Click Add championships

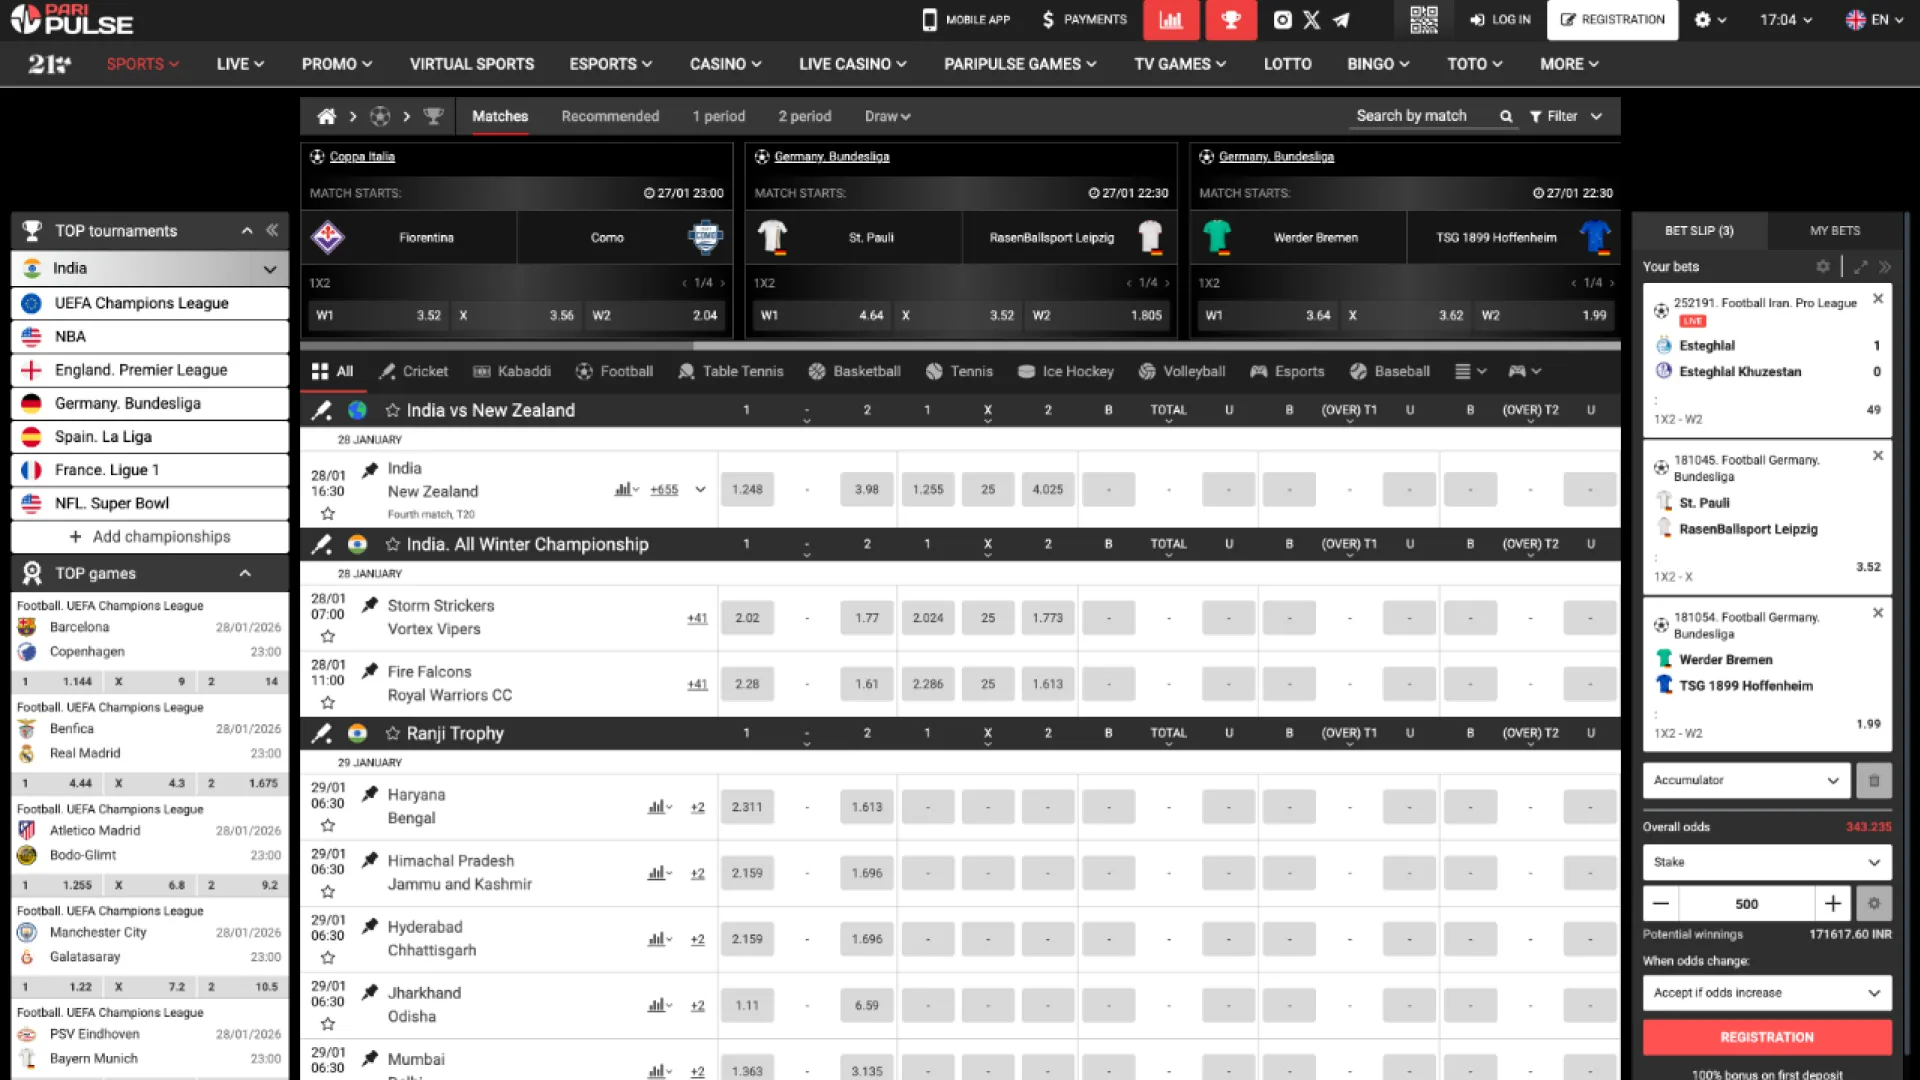point(150,537)
